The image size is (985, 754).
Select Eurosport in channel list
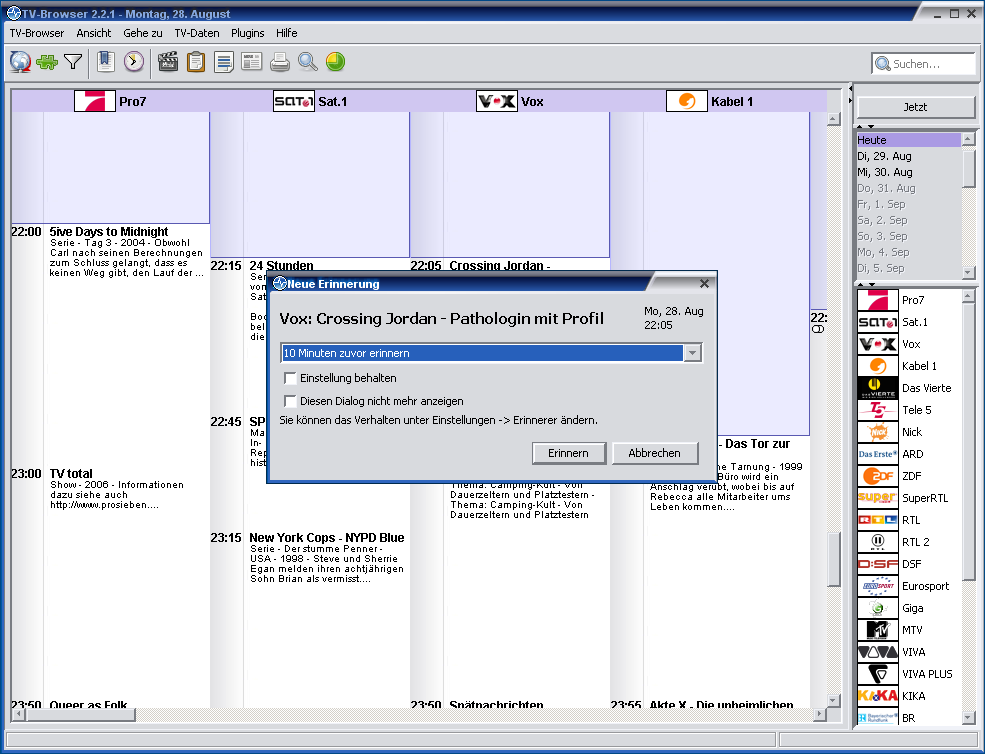pos(909,586)
